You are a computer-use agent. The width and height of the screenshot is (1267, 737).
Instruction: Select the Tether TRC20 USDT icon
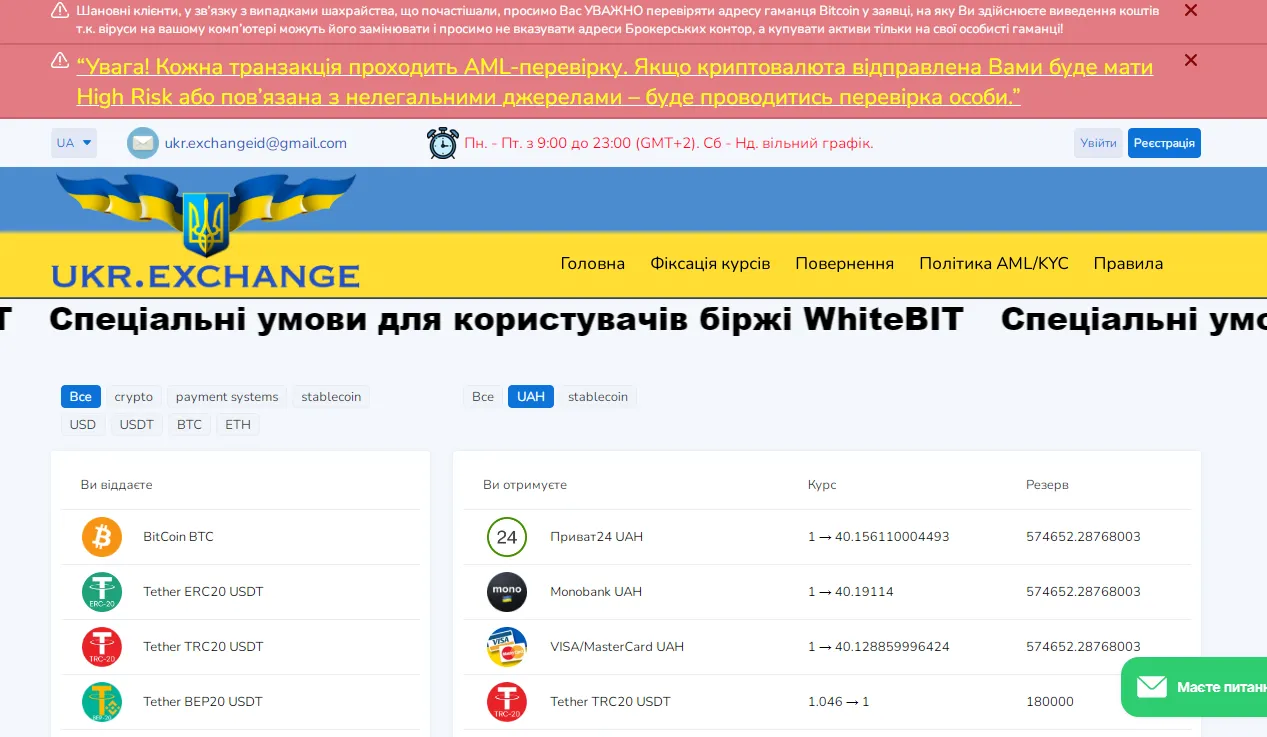point(101,647)
